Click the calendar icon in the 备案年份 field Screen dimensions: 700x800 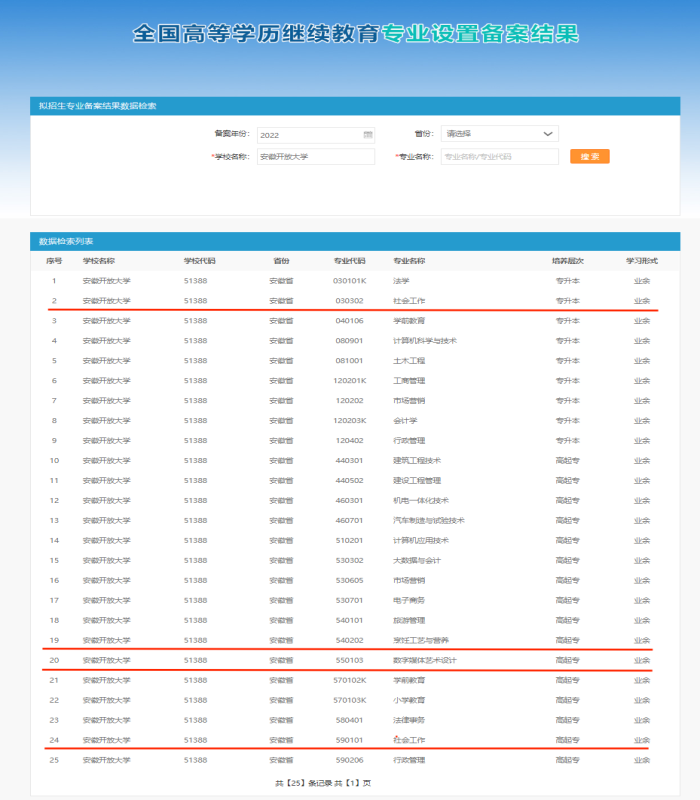coord(368,134)
